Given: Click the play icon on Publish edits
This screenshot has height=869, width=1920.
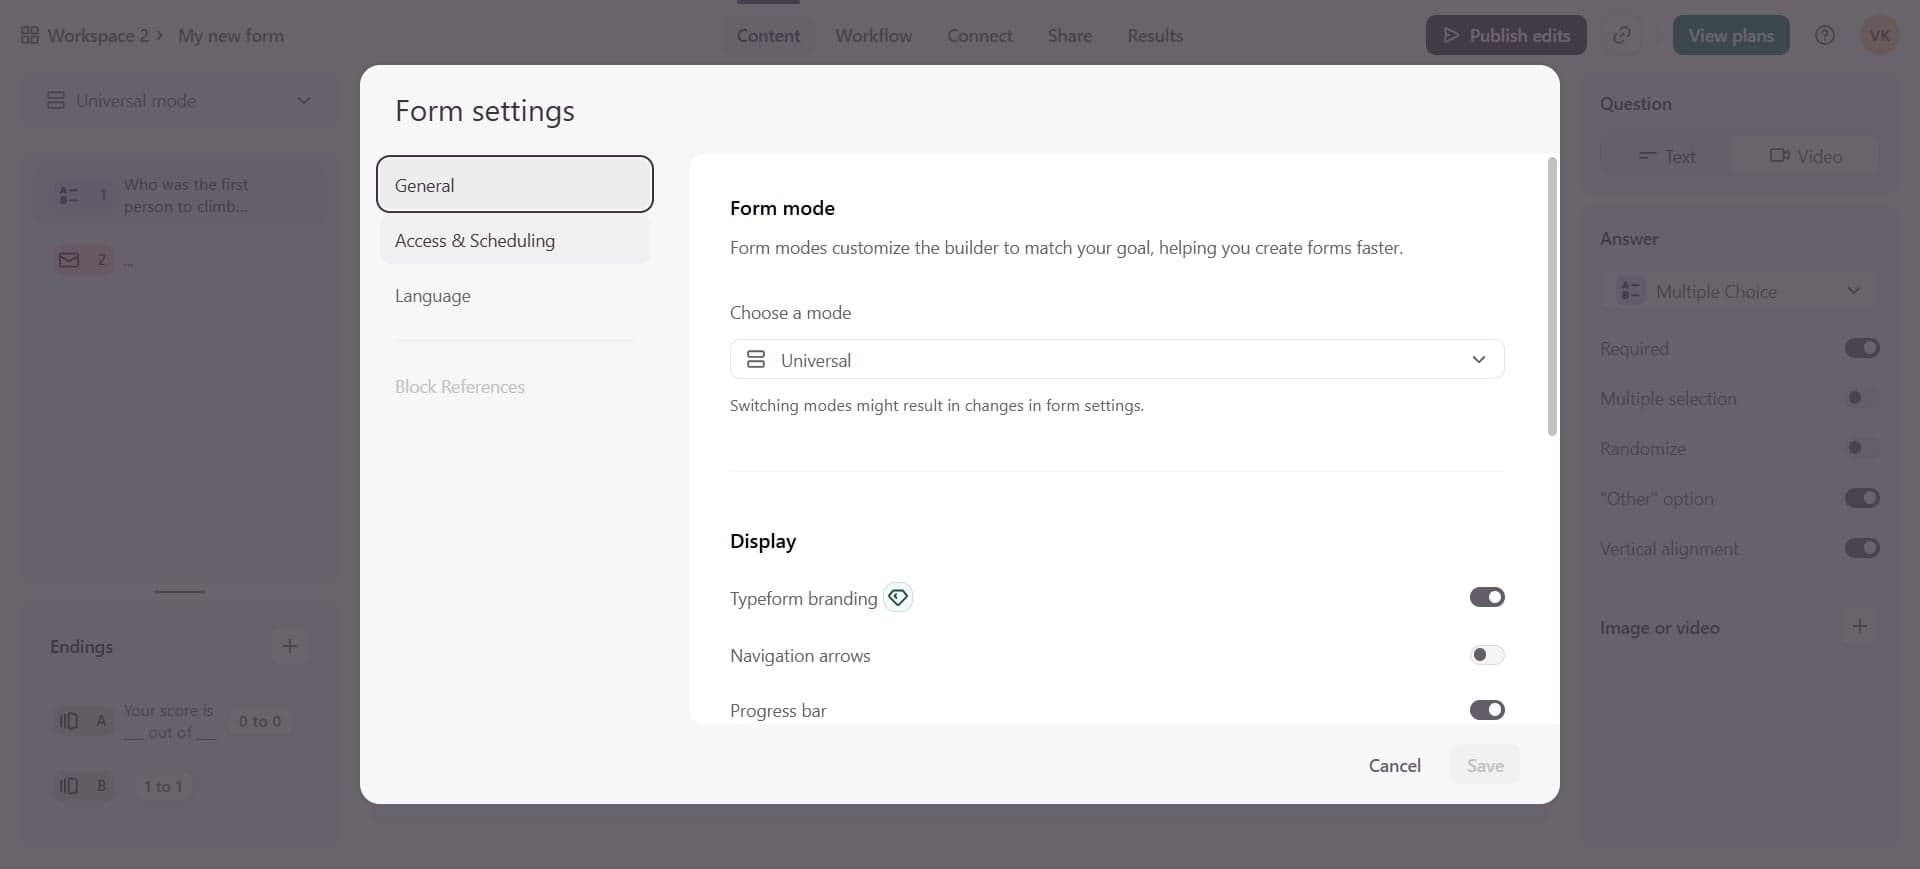Looking at the screenshot, I should coord(1451,35).
